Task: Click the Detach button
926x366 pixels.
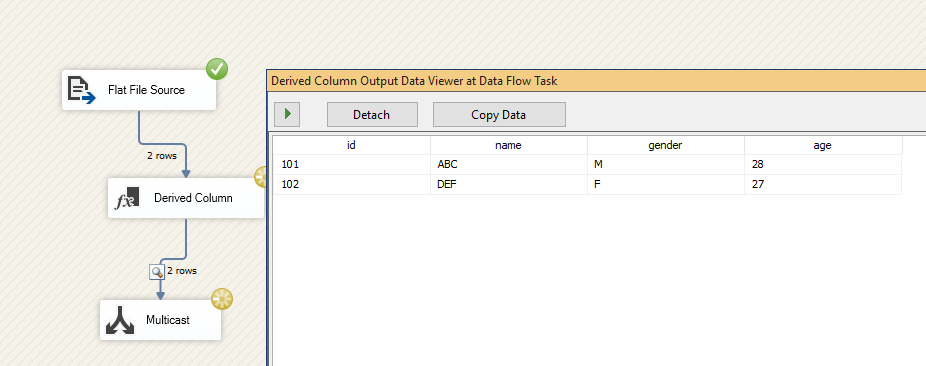Action: (x=372, y=115)
